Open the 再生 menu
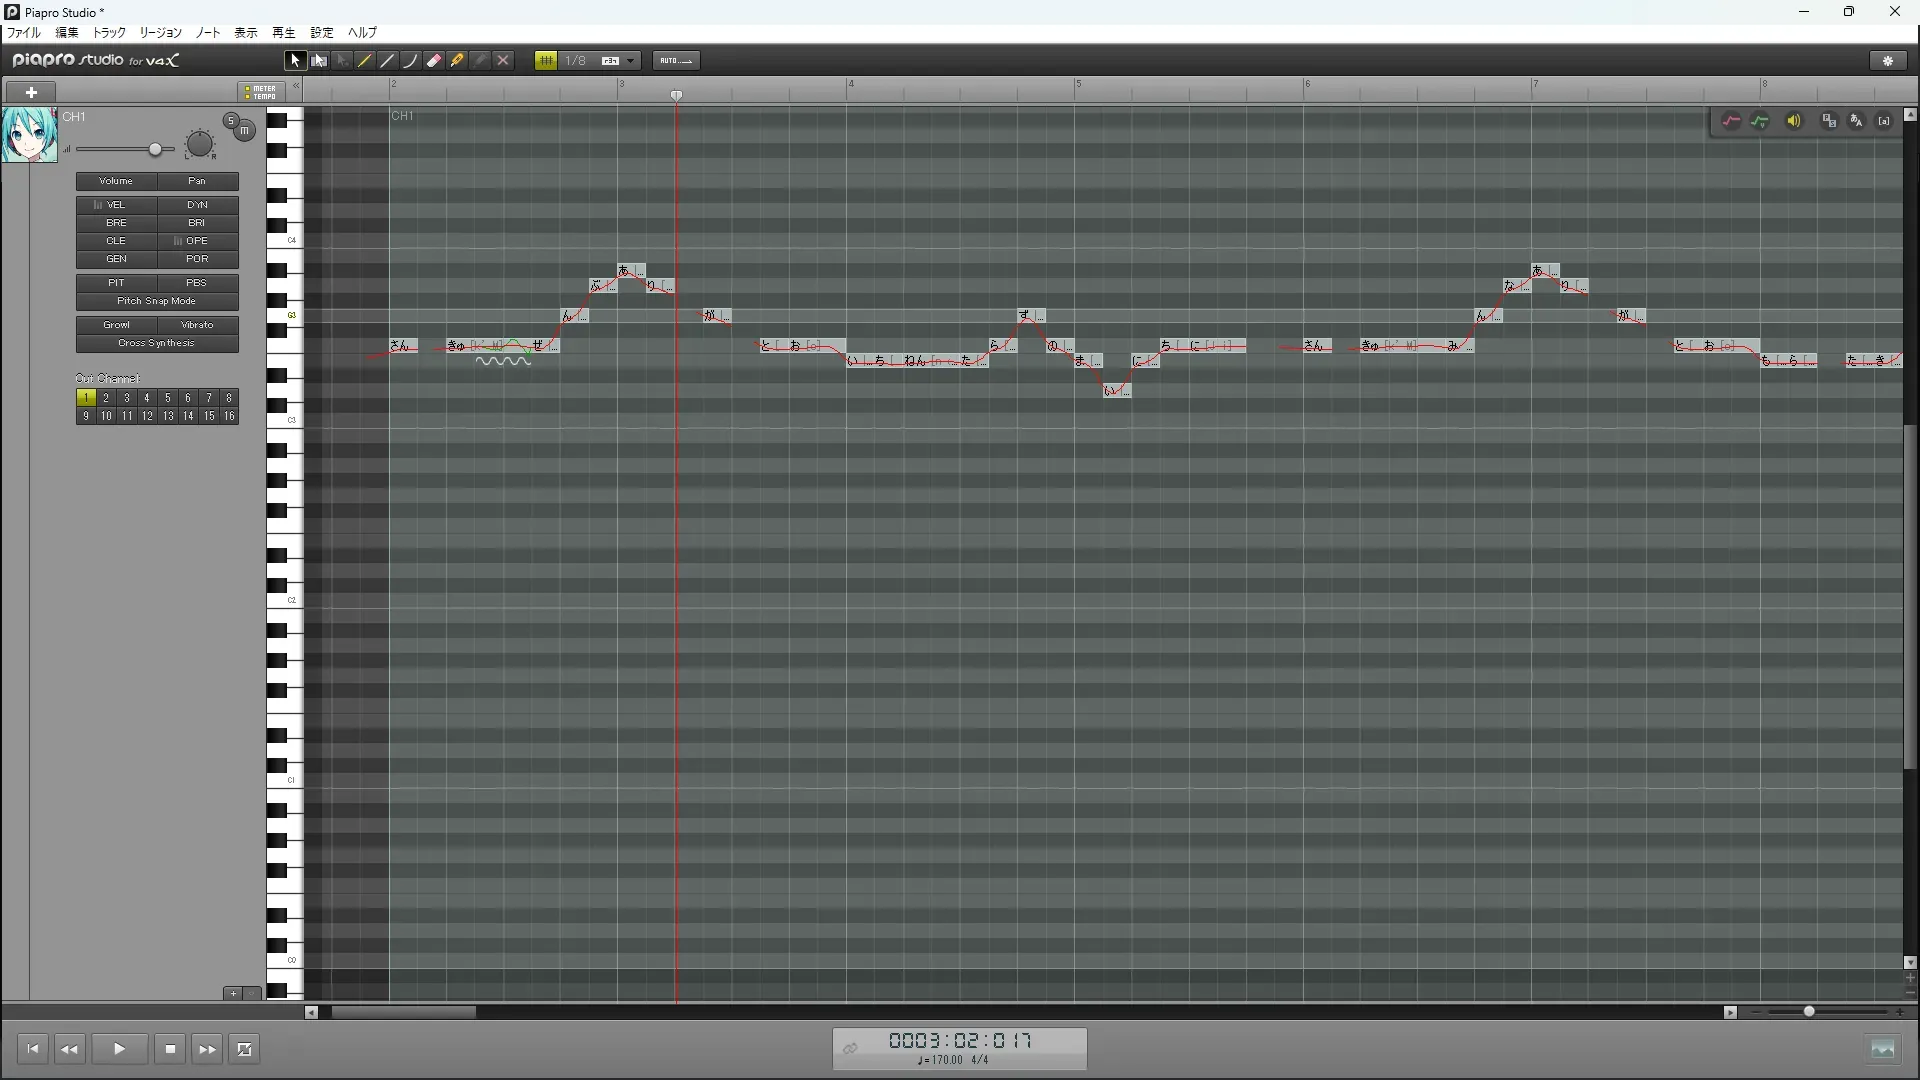Image resolution: width=1920 pixels, height=1080 pixels. pyautogui.click(x=284, y=33)
